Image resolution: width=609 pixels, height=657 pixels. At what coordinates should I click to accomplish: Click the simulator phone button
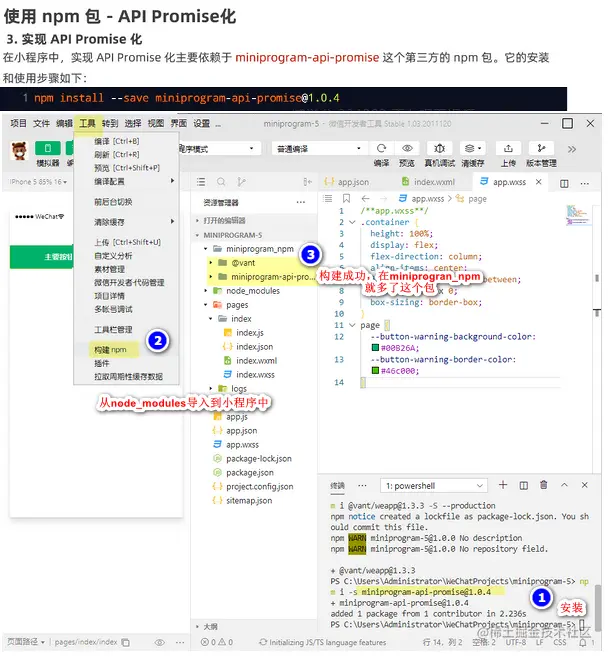click(x=47, y=148)
